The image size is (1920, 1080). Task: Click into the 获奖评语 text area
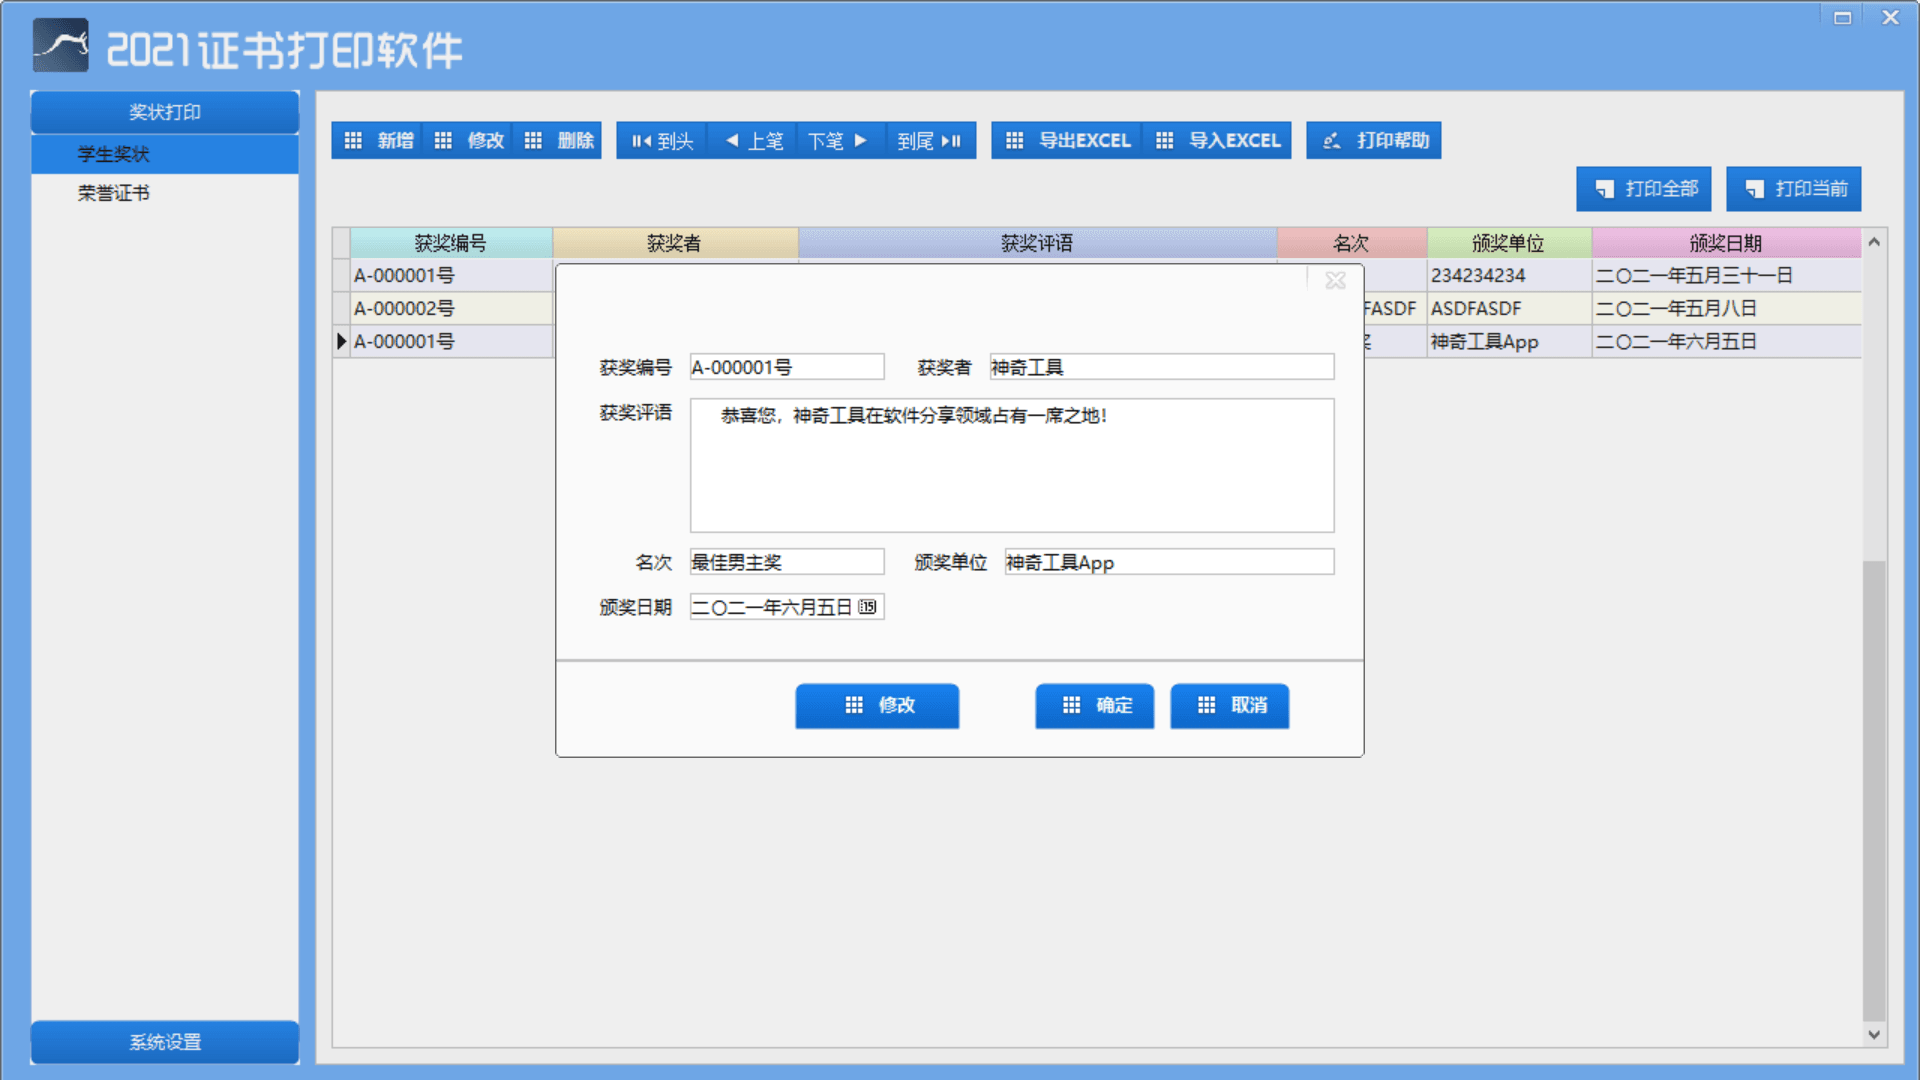1012,465
